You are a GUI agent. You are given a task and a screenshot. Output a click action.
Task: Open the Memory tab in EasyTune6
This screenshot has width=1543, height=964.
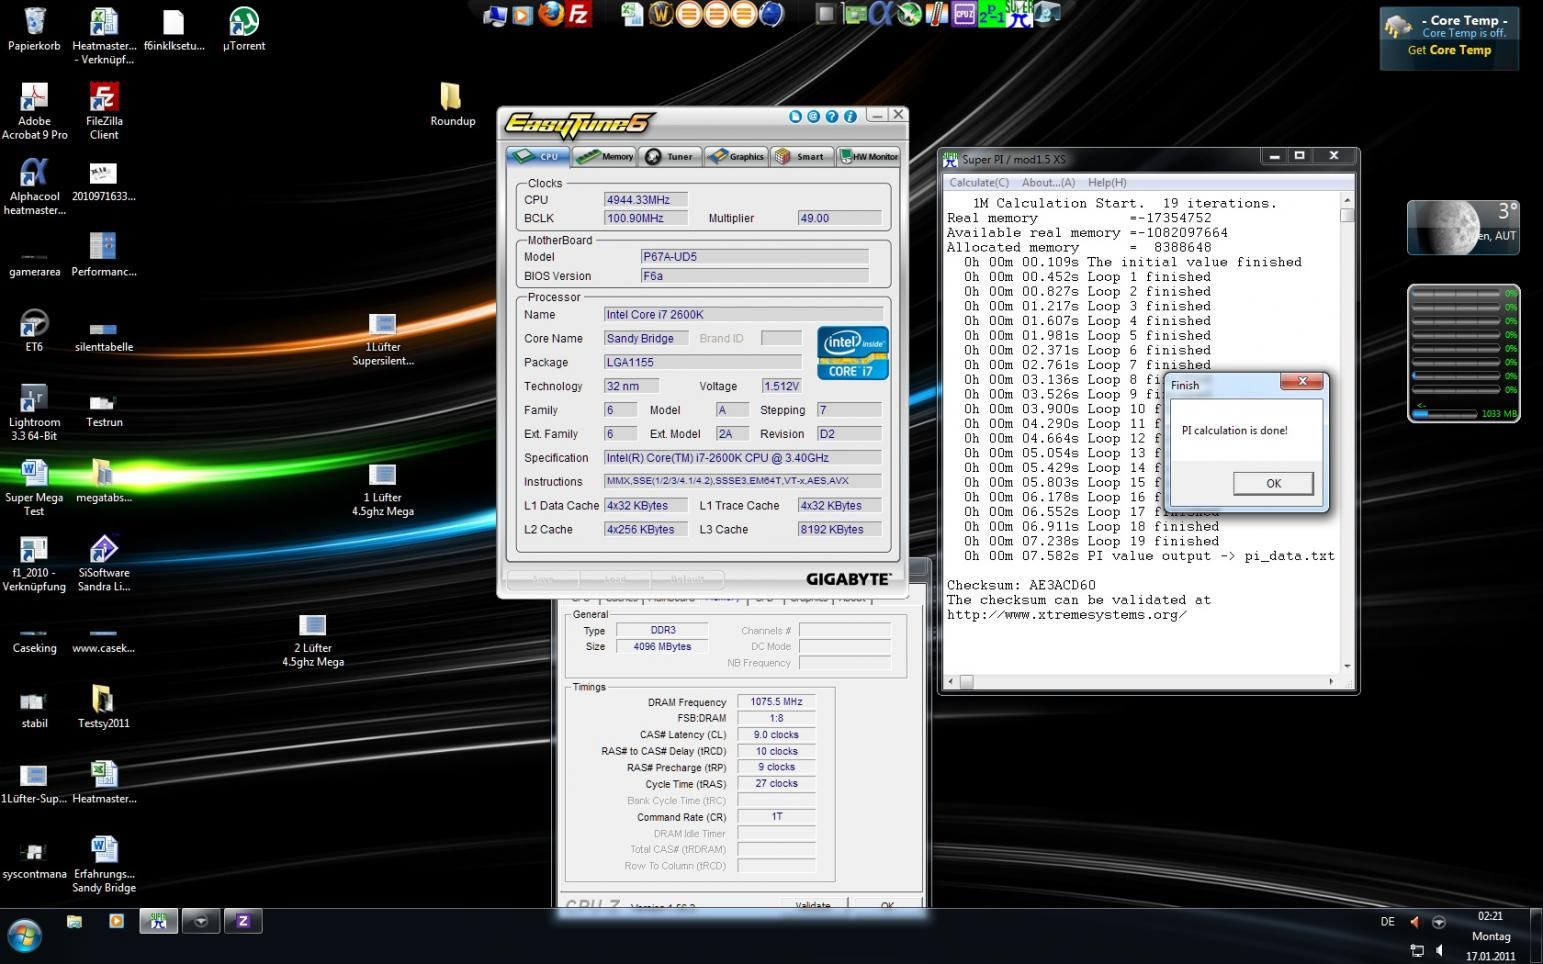coord(604,157)
